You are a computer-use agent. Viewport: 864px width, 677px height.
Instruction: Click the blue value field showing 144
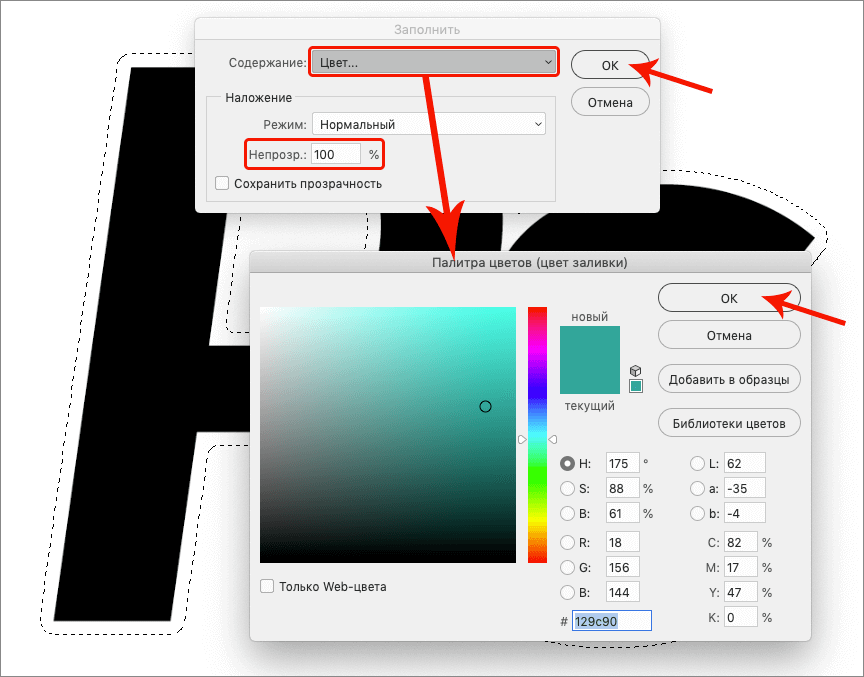(623, 592)
